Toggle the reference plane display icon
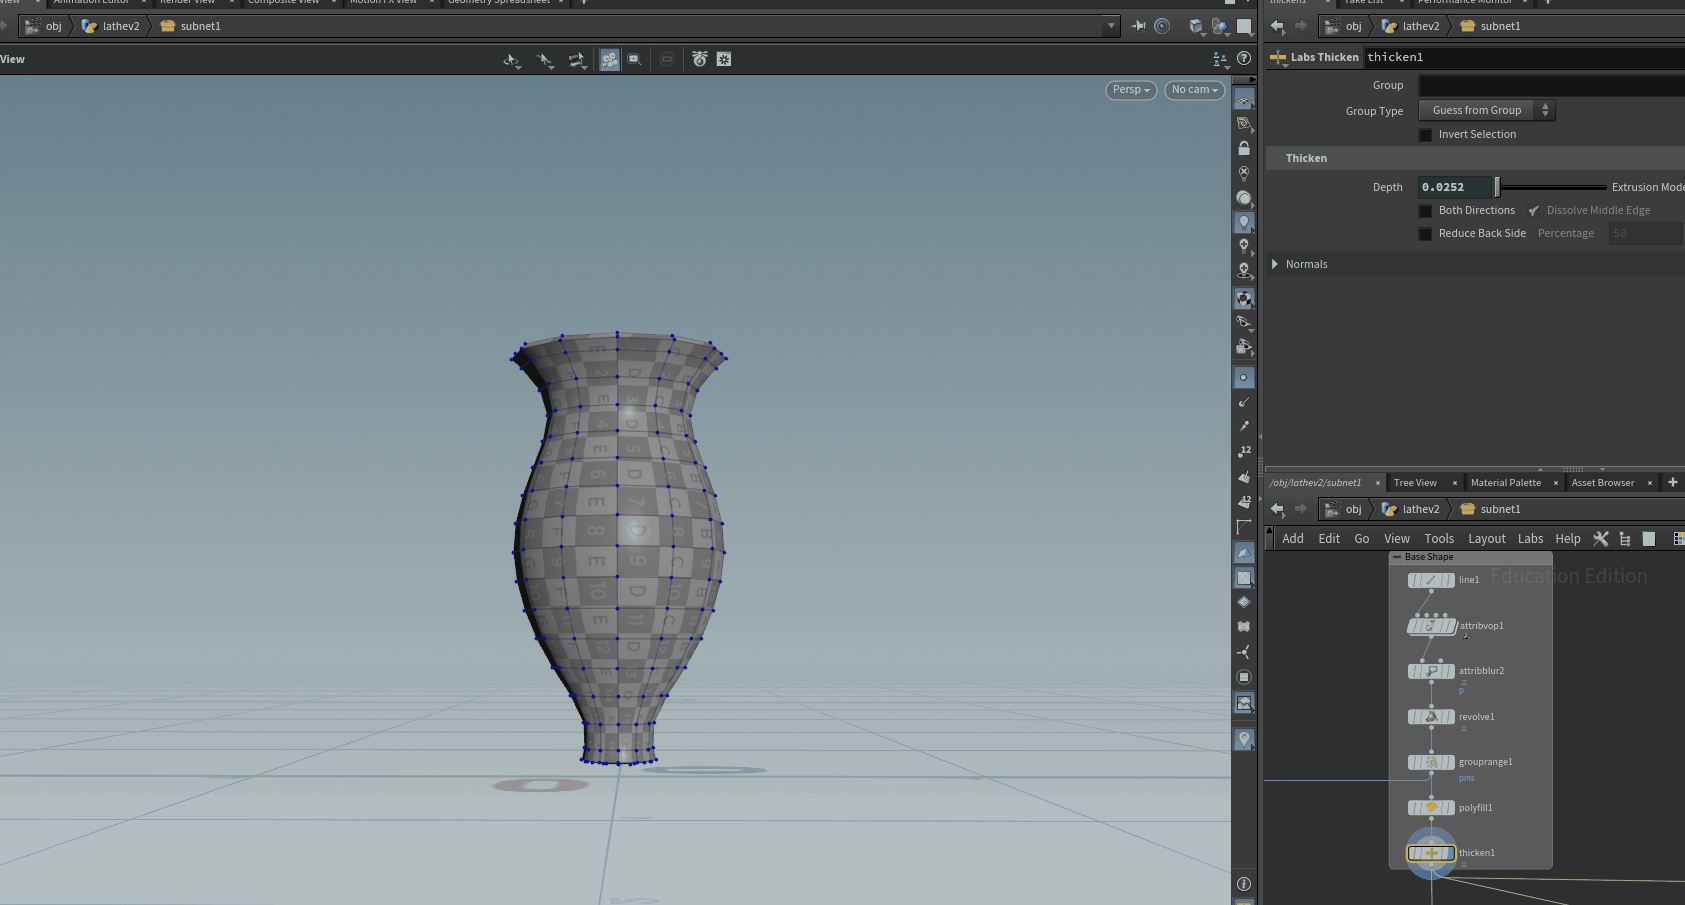 1244,100
